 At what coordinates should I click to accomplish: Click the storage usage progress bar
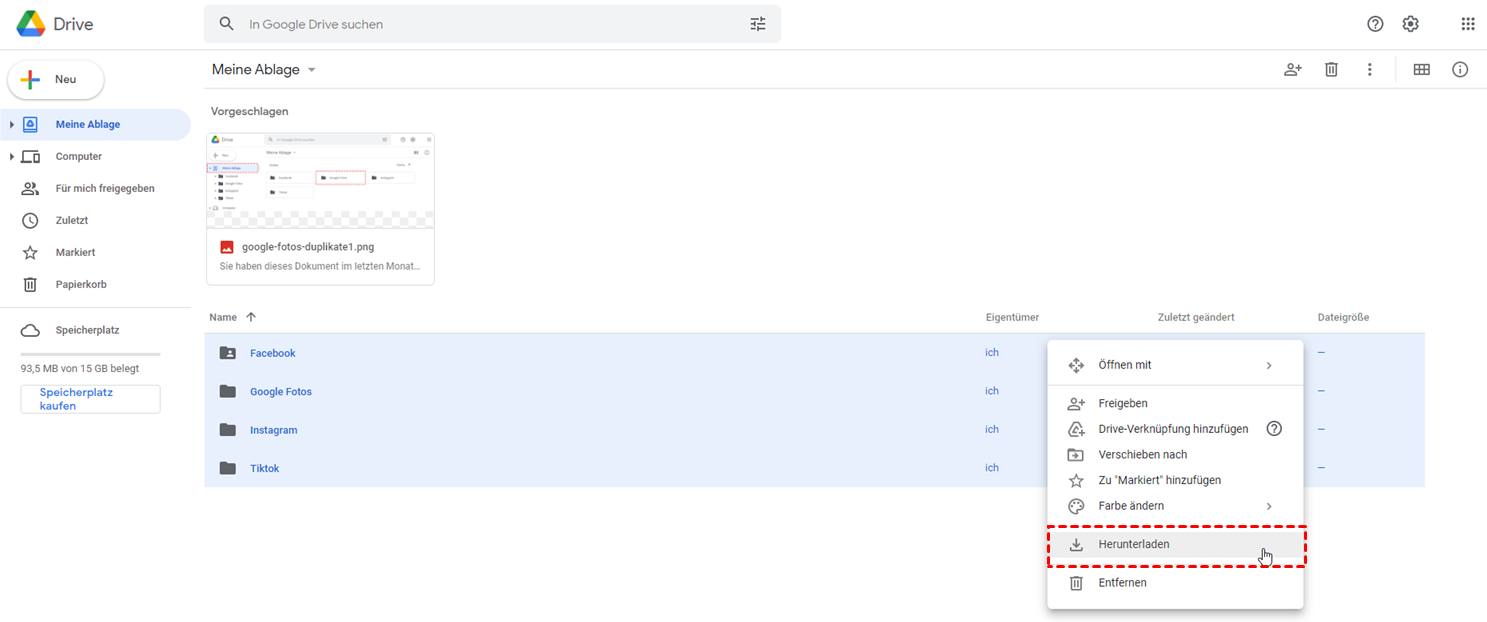[x=90, y=354]
